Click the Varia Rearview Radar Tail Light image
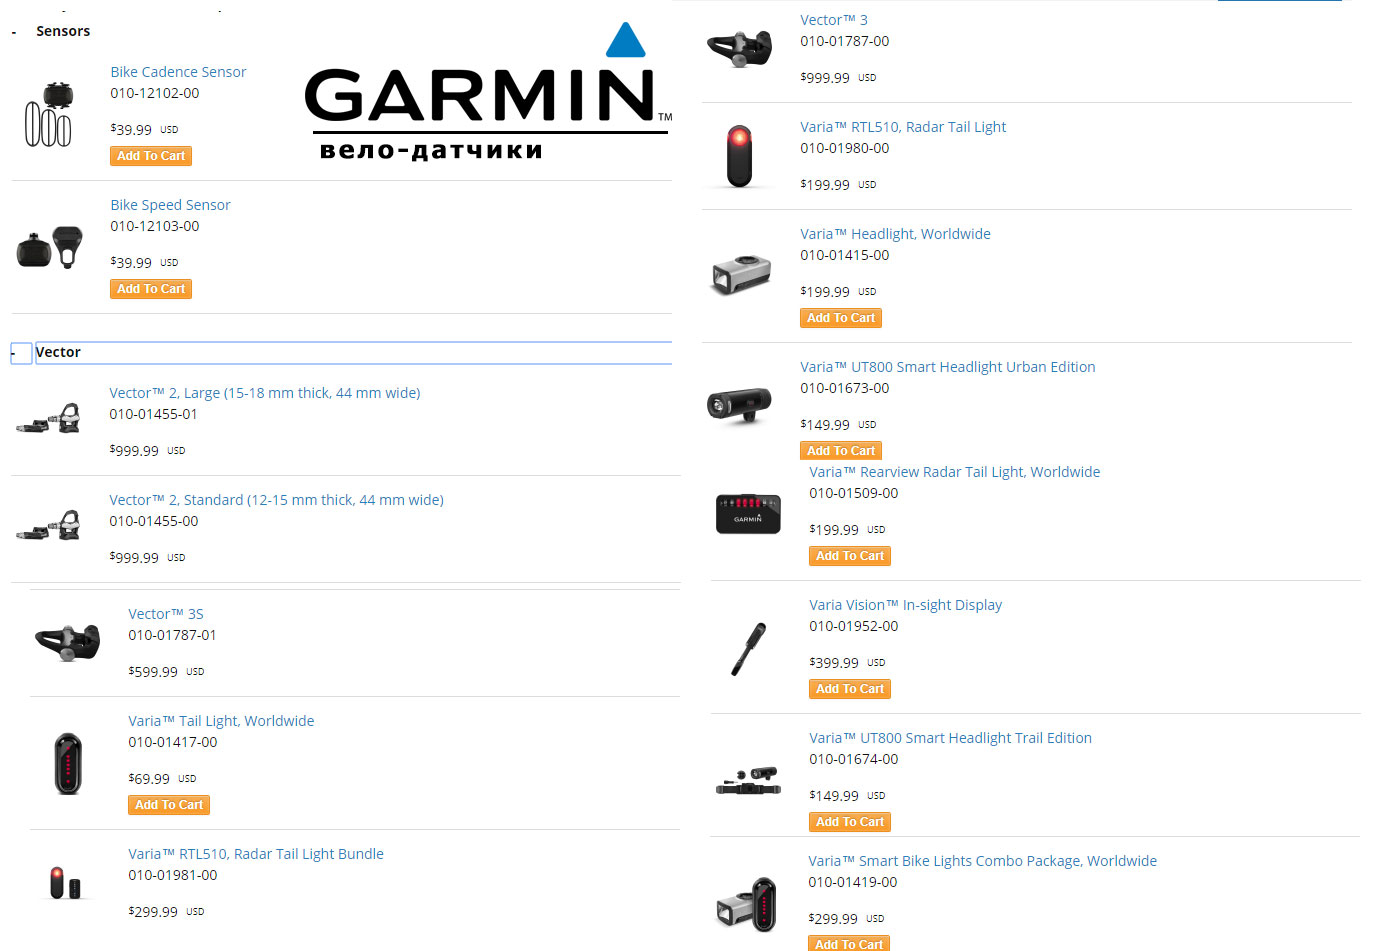 [x=748, y=514]
